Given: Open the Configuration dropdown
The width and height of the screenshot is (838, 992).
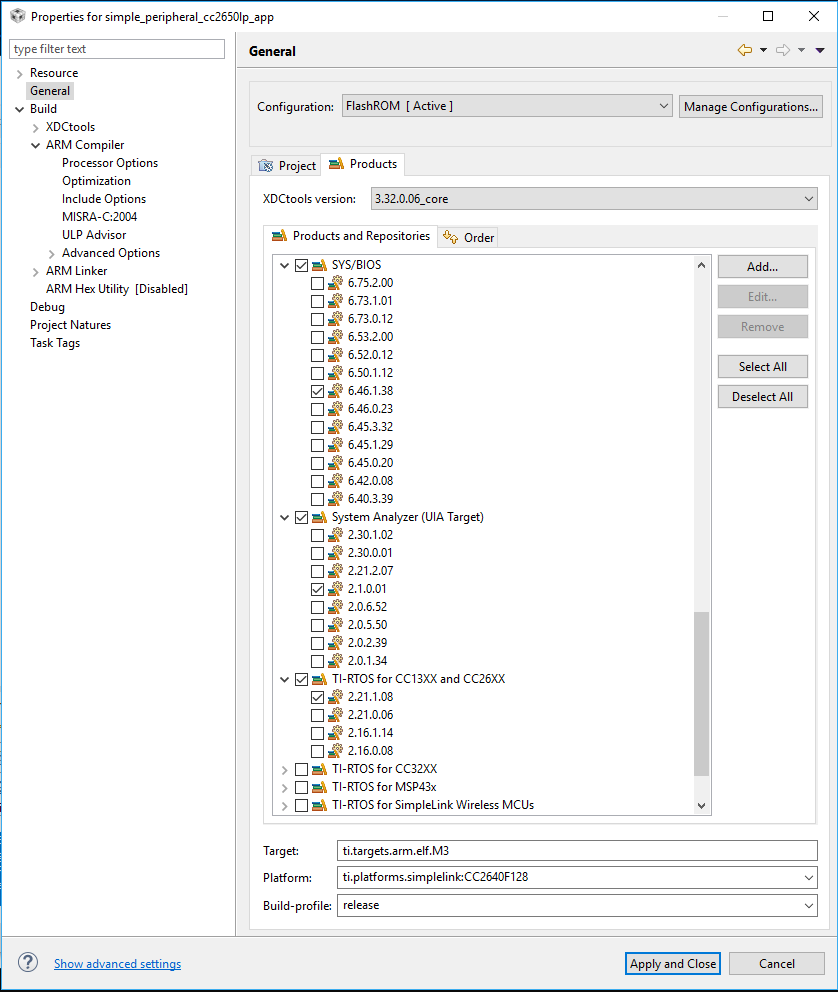Looking at the screenshot, I should 507,106.
